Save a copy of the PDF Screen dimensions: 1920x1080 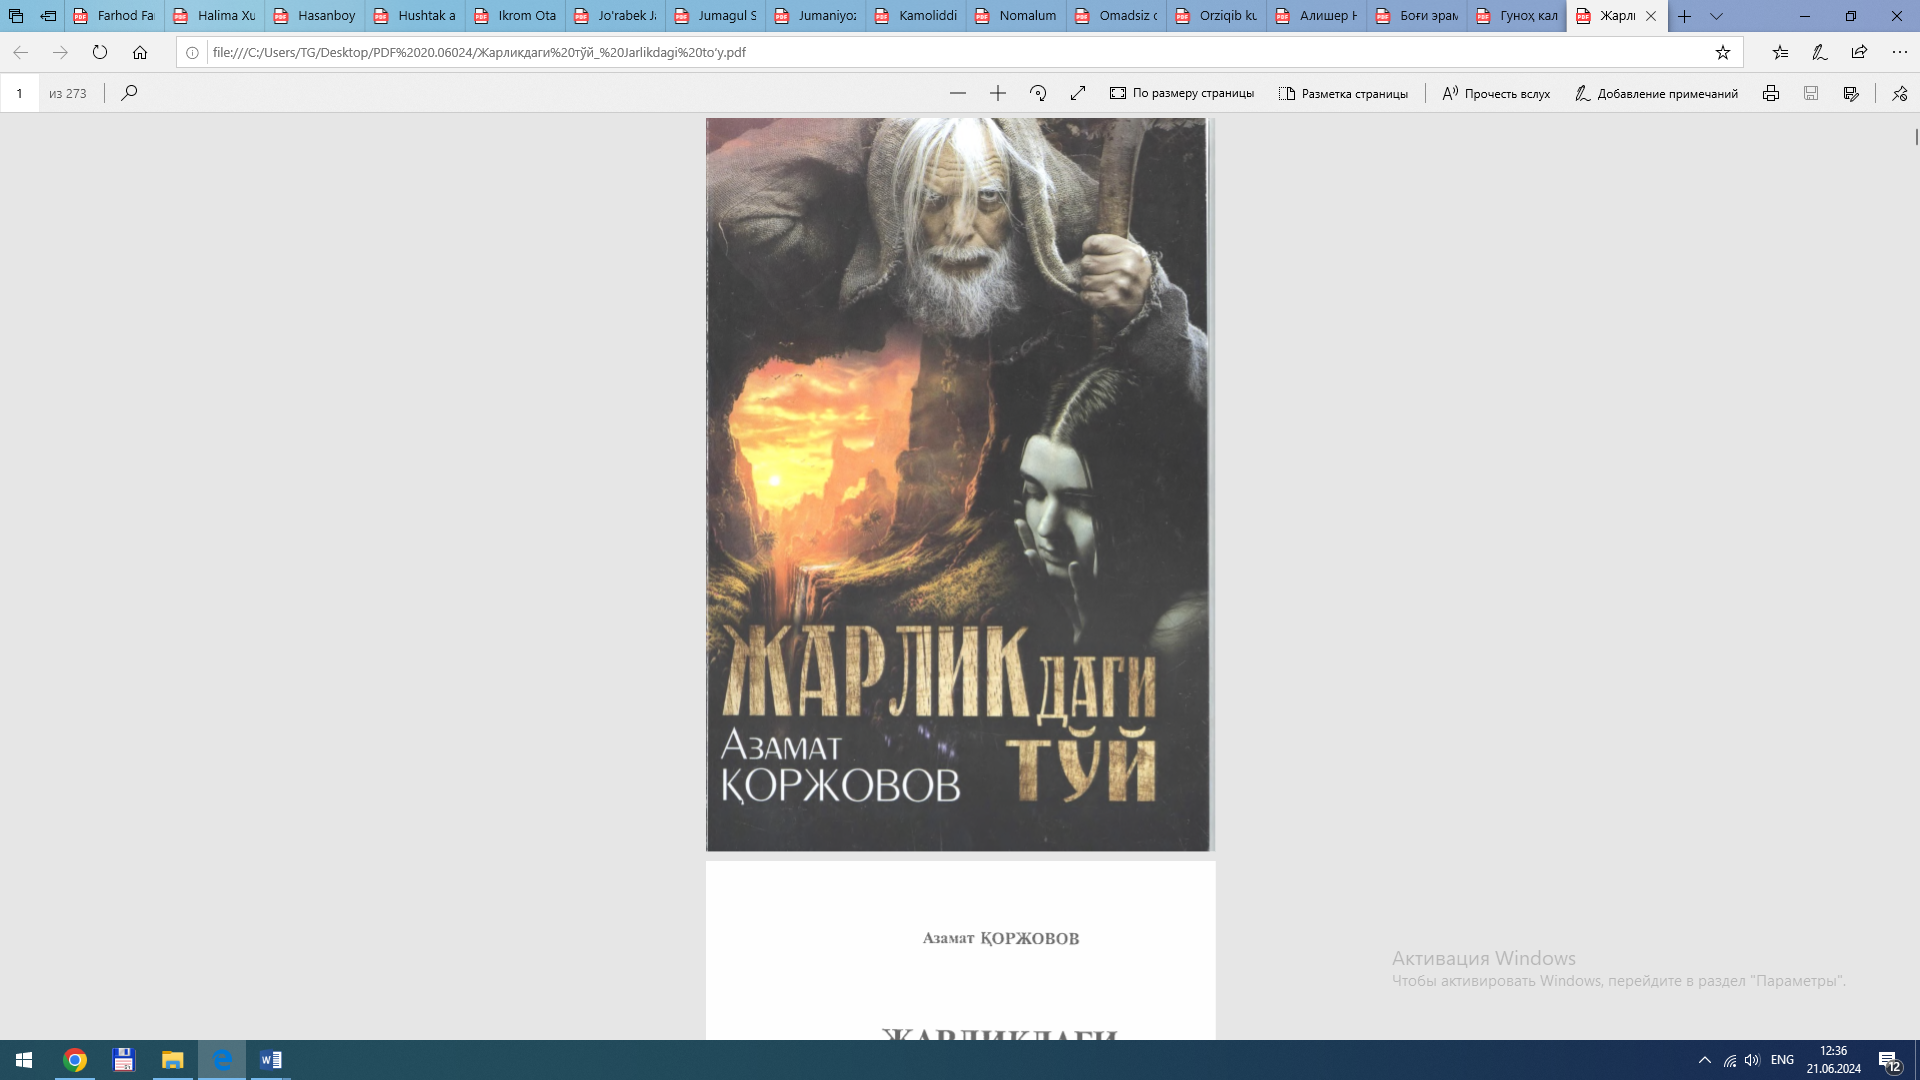pyautogui.click(x=1811, y=93)
